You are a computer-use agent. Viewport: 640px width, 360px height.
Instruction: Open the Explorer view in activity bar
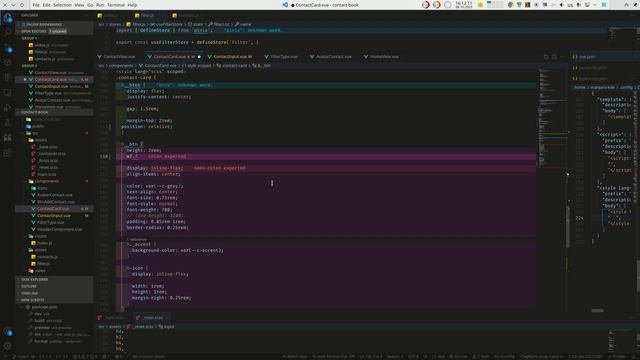(x=7, y=18)
